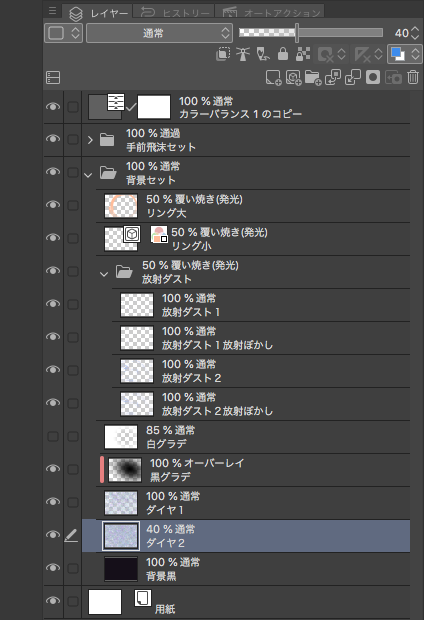Click the clip to layer below icon

223,54
